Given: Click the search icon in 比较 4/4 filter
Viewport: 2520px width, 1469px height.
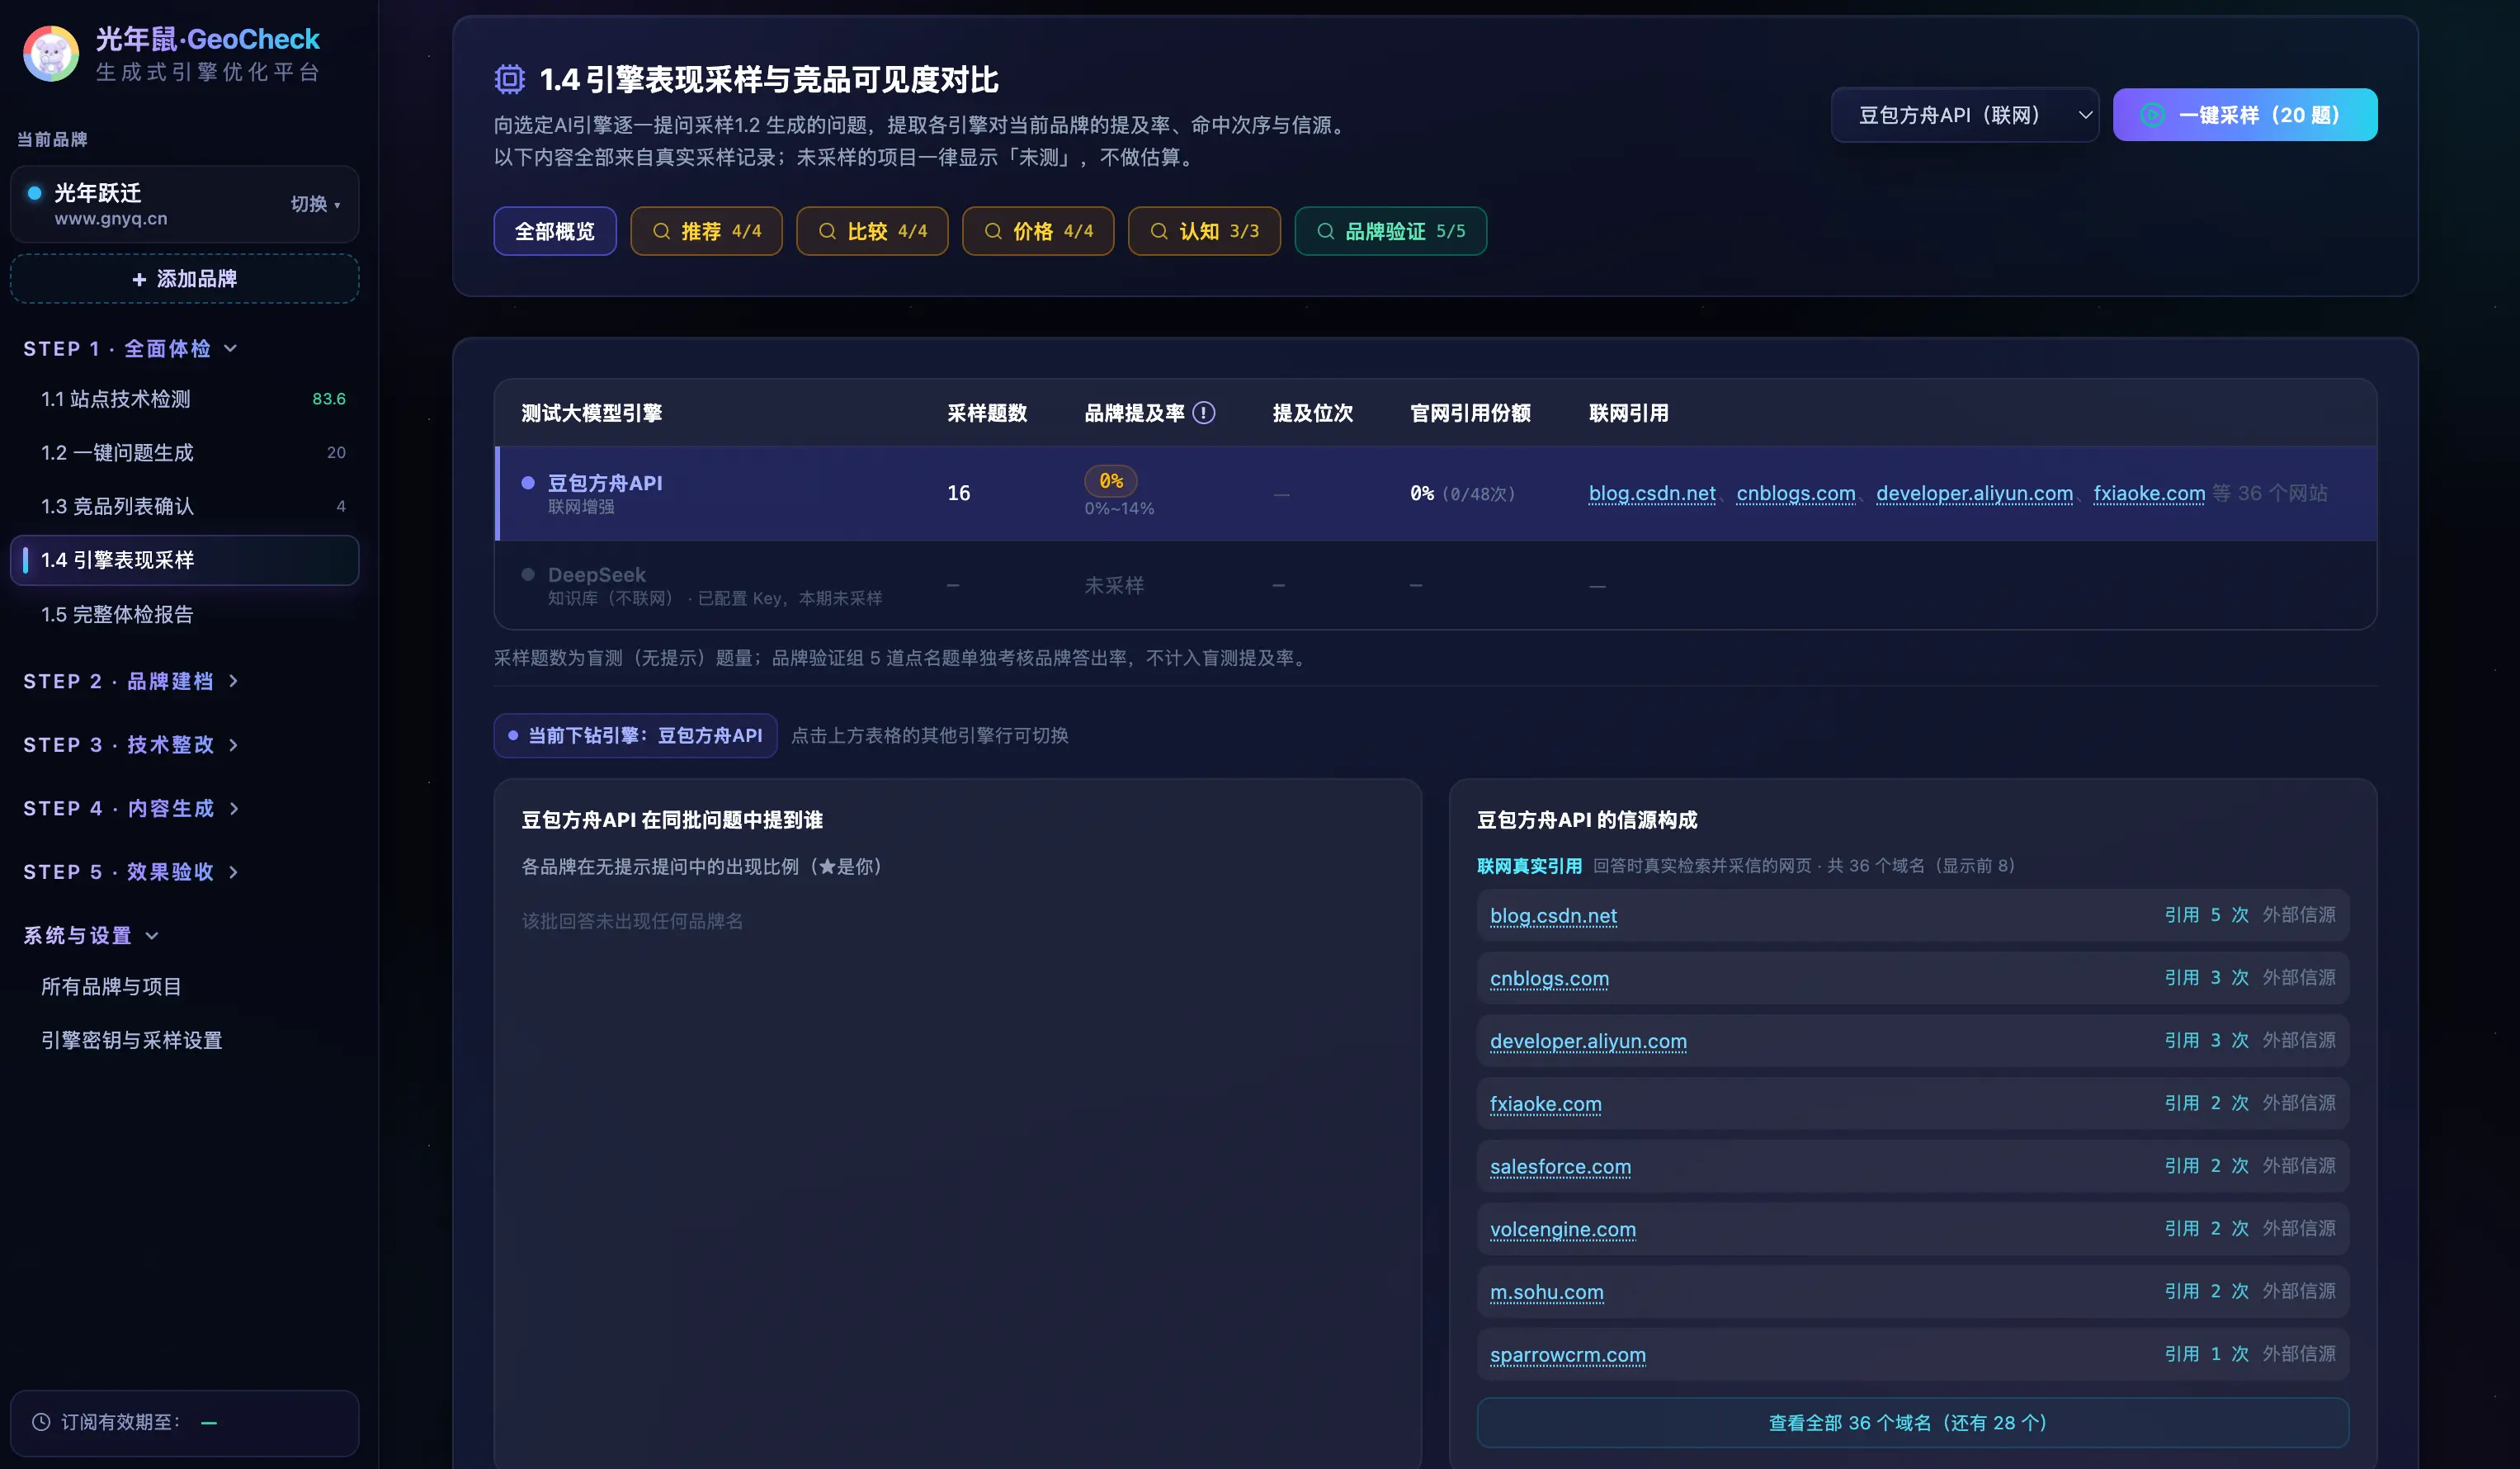Looking at the screenshot, I should click(x=827, y=231).
